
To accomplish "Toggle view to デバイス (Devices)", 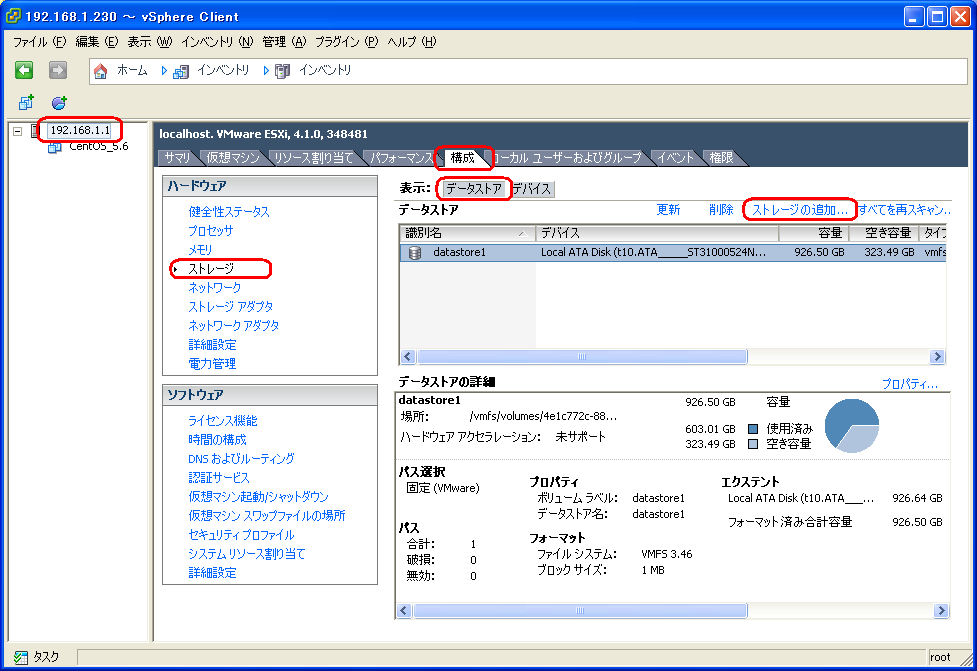I will (531, 189).
